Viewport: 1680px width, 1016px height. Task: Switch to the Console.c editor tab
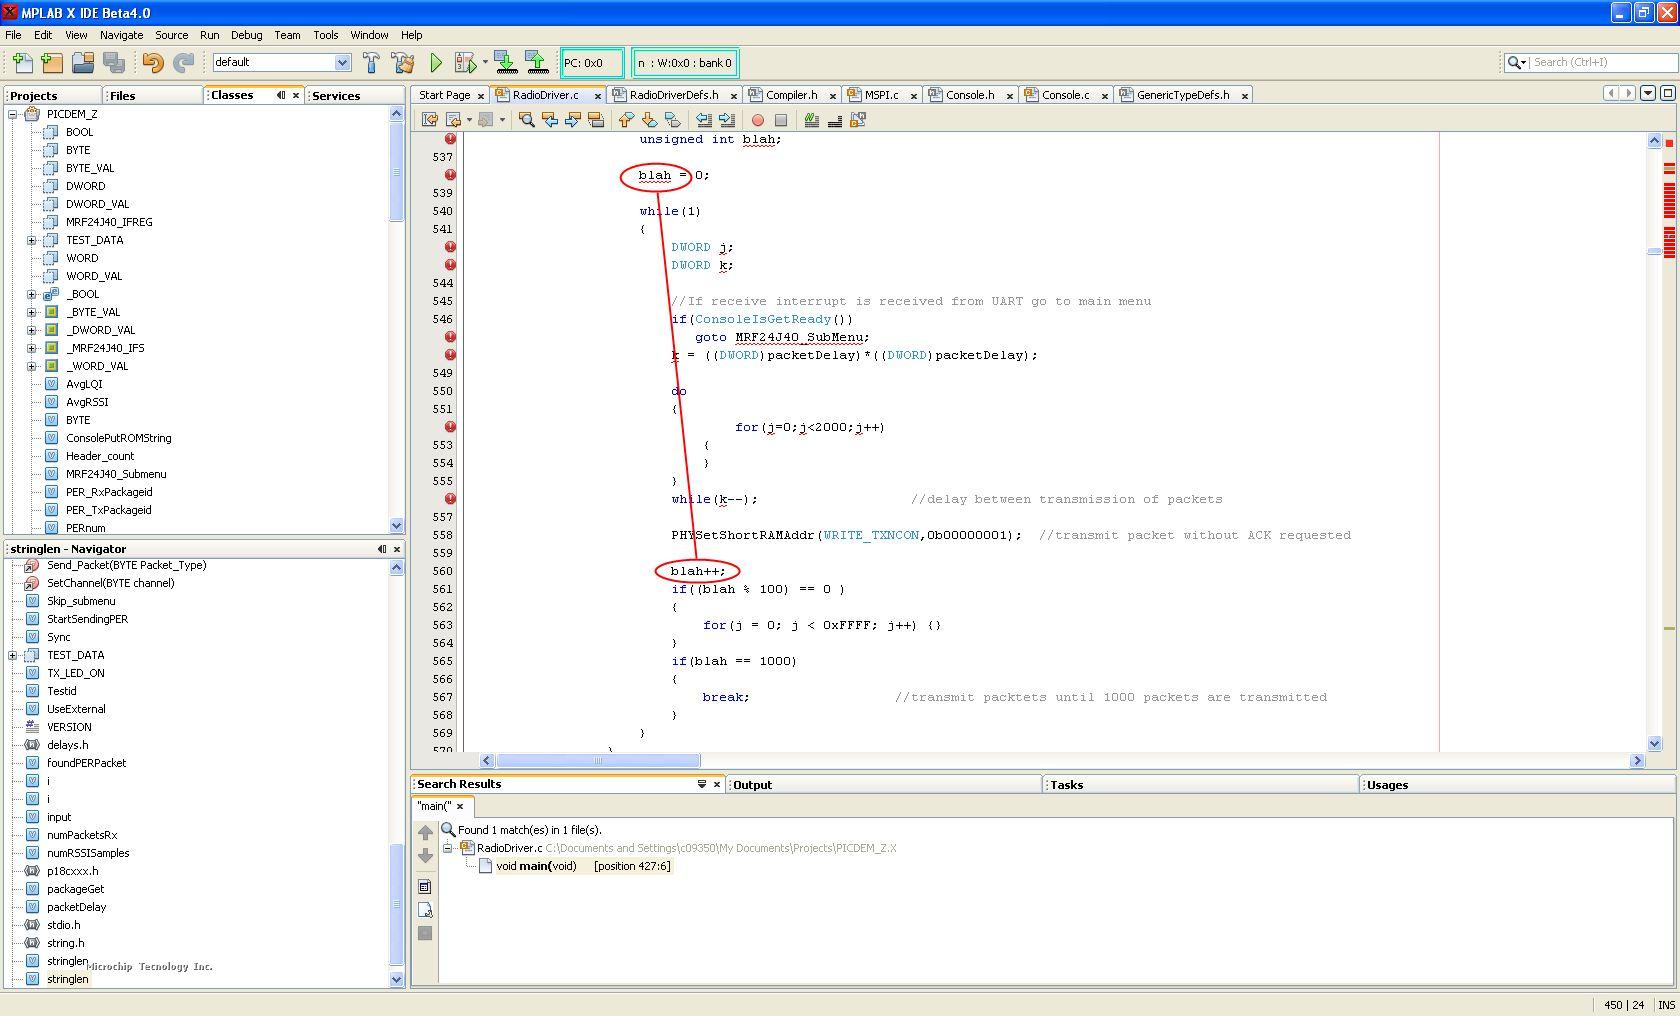tap(1065, 95)
